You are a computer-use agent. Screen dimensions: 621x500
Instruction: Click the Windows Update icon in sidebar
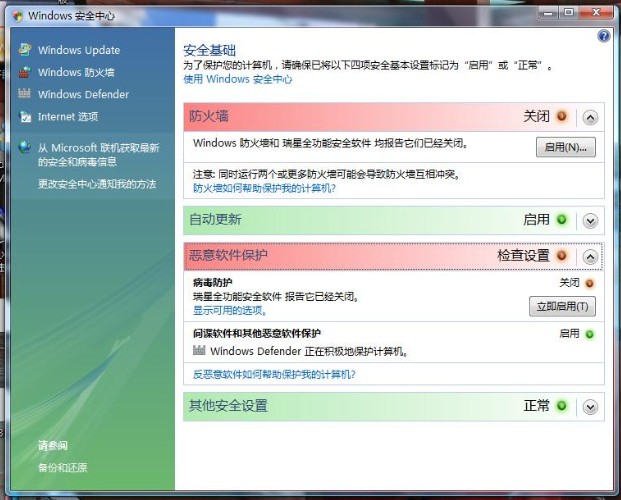click(x=25, y=49)
